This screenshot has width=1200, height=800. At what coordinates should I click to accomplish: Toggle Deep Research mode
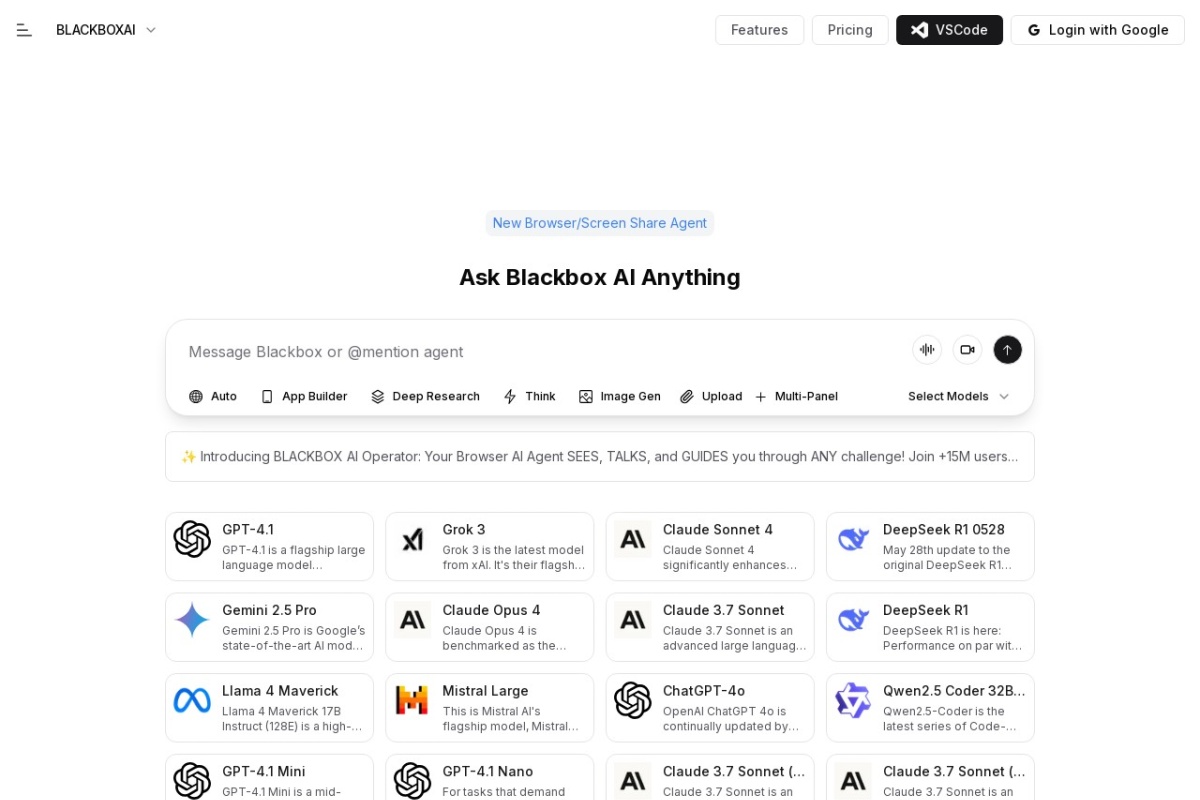[425, 397]
